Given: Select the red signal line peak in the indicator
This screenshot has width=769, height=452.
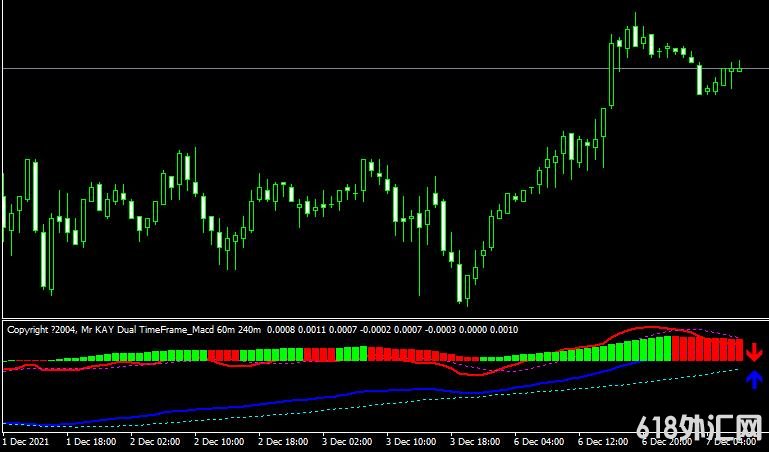Looking at the screenshot, I should 648,328.
